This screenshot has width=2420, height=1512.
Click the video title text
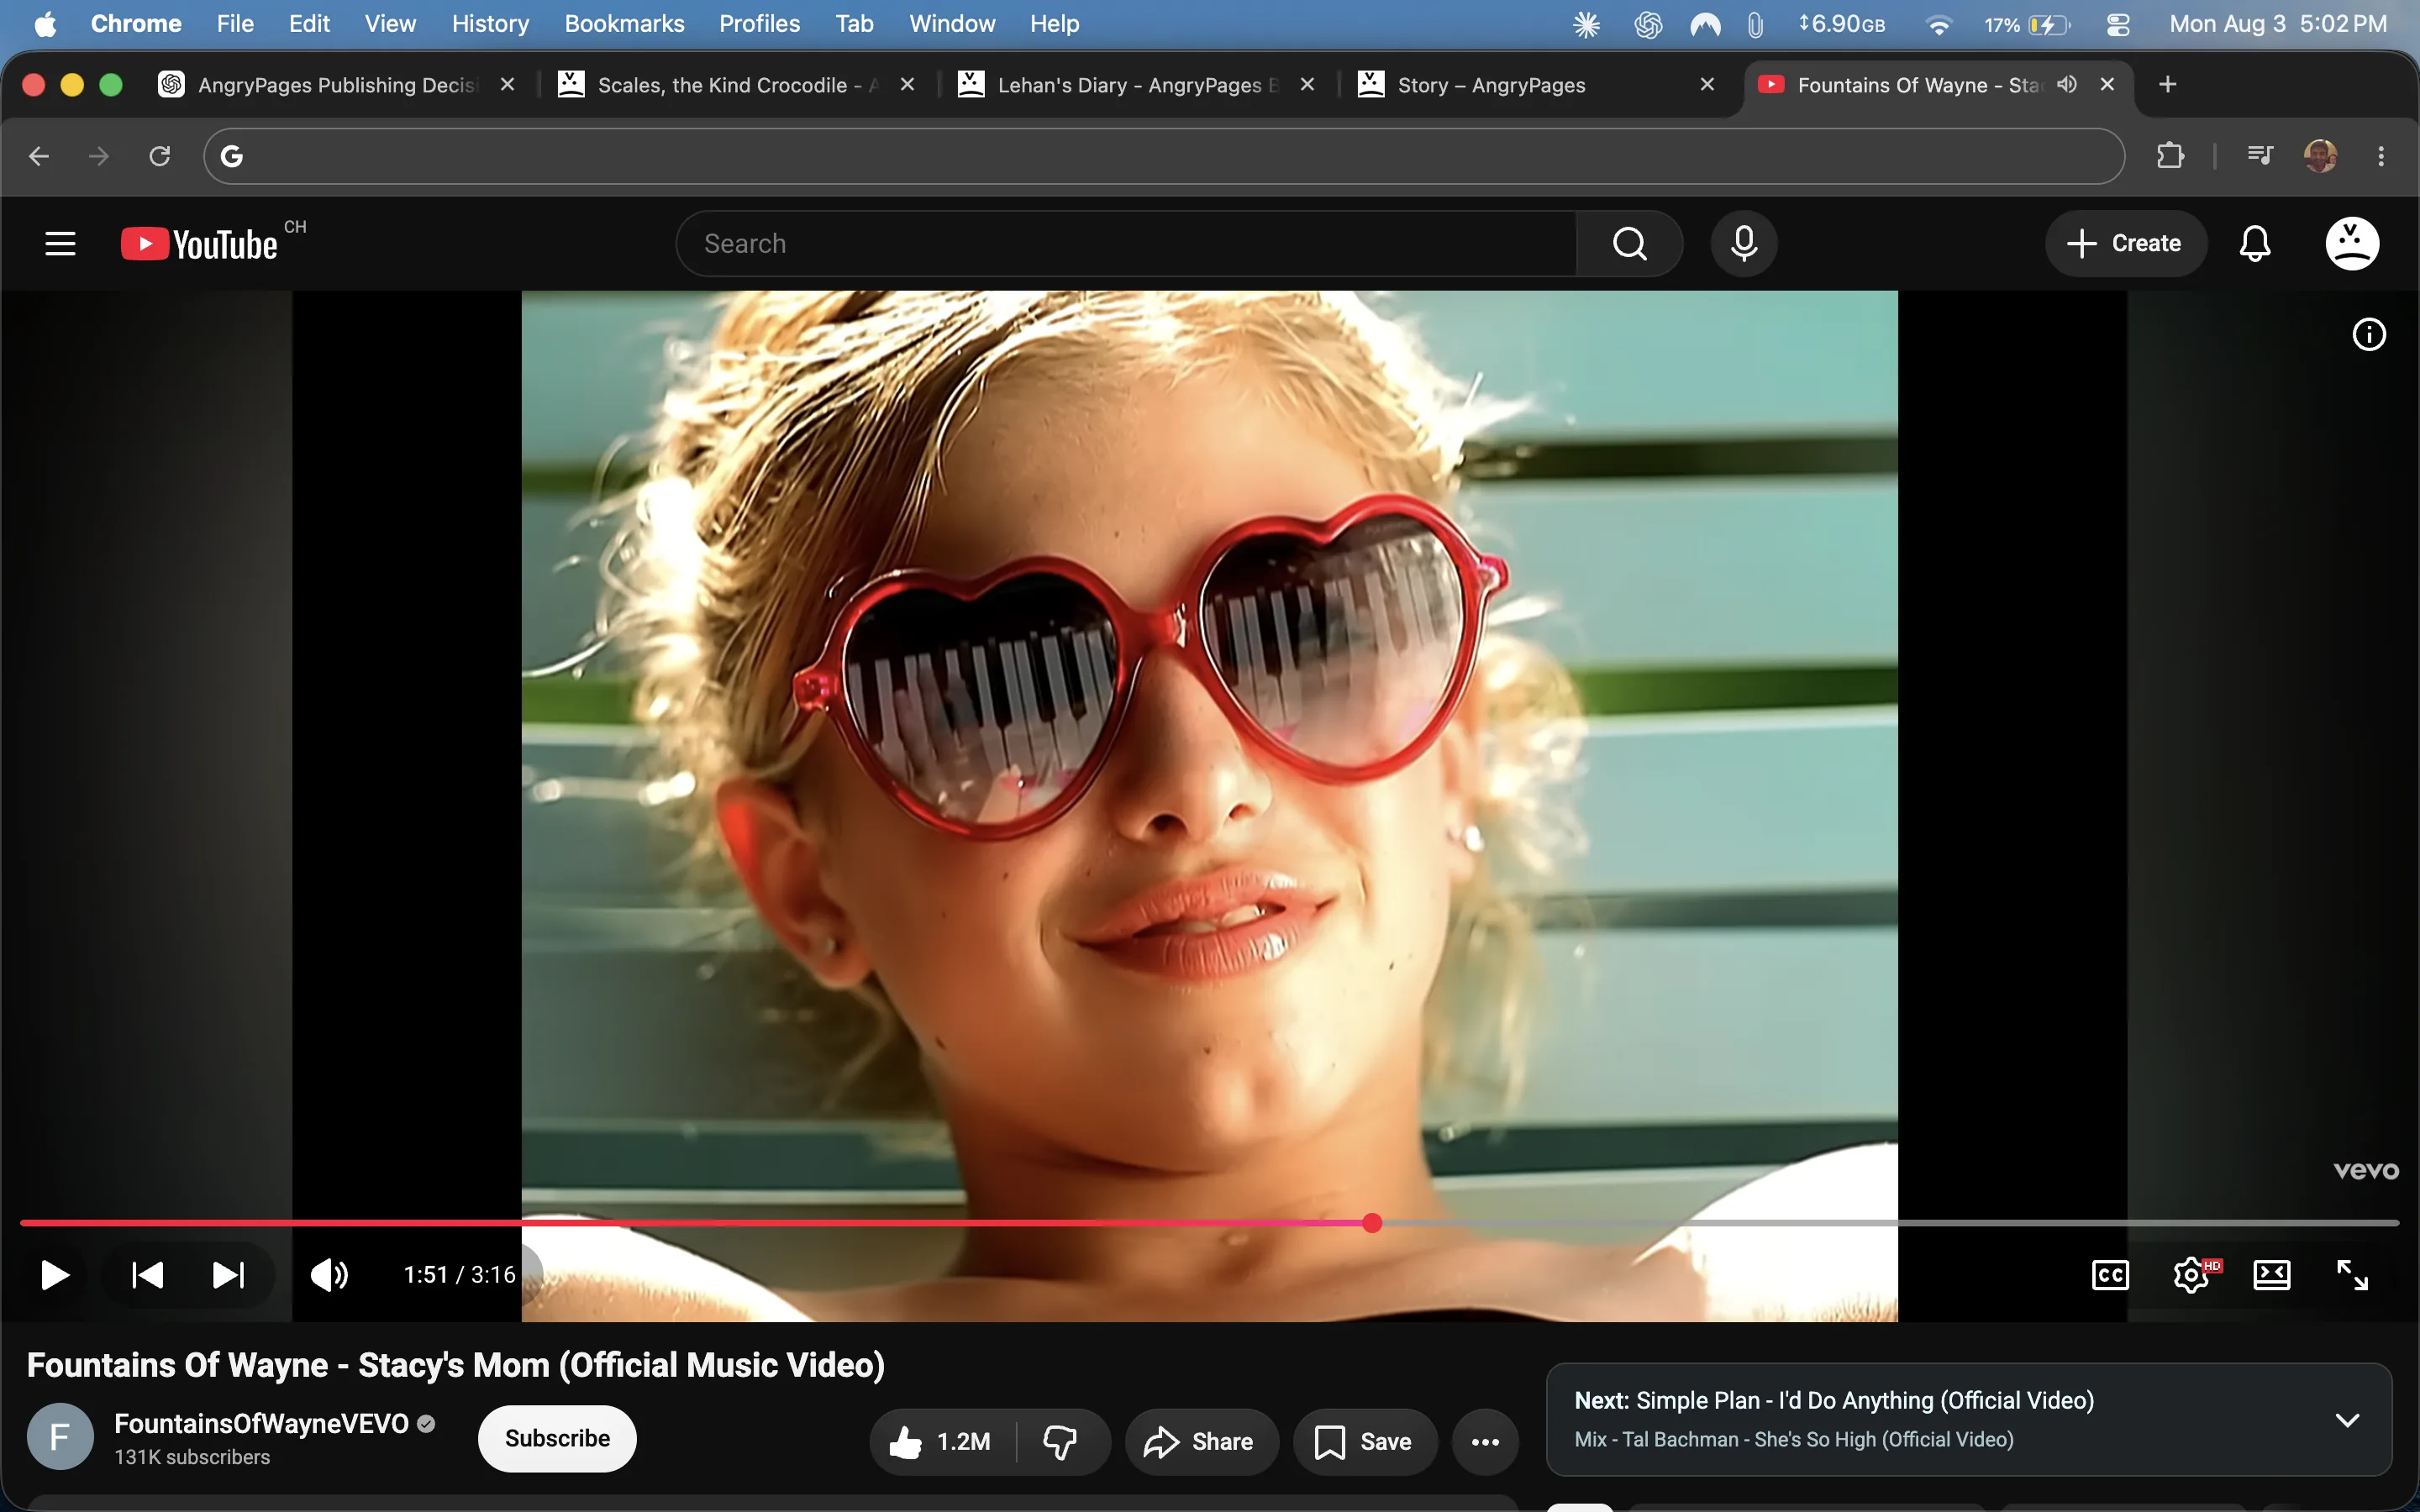pos(456,1365)
